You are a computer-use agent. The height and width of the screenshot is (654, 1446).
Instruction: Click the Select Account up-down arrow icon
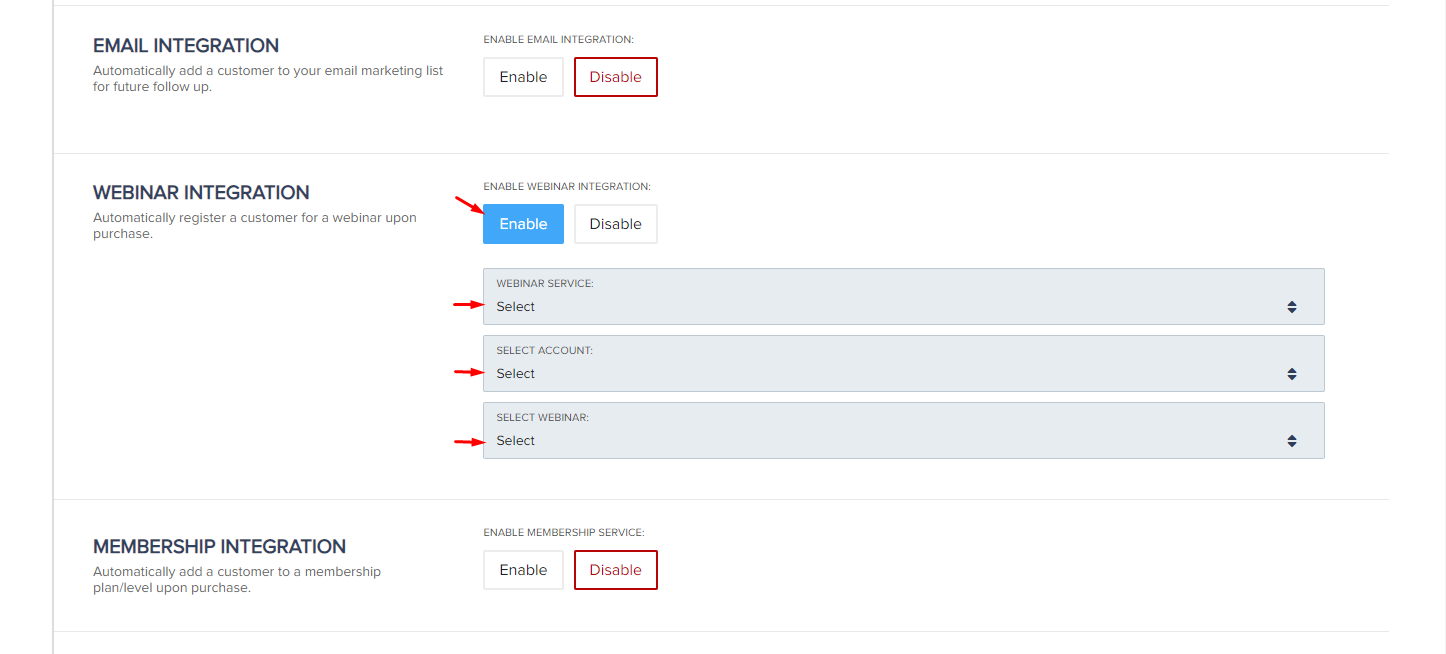pos(1292,374)
